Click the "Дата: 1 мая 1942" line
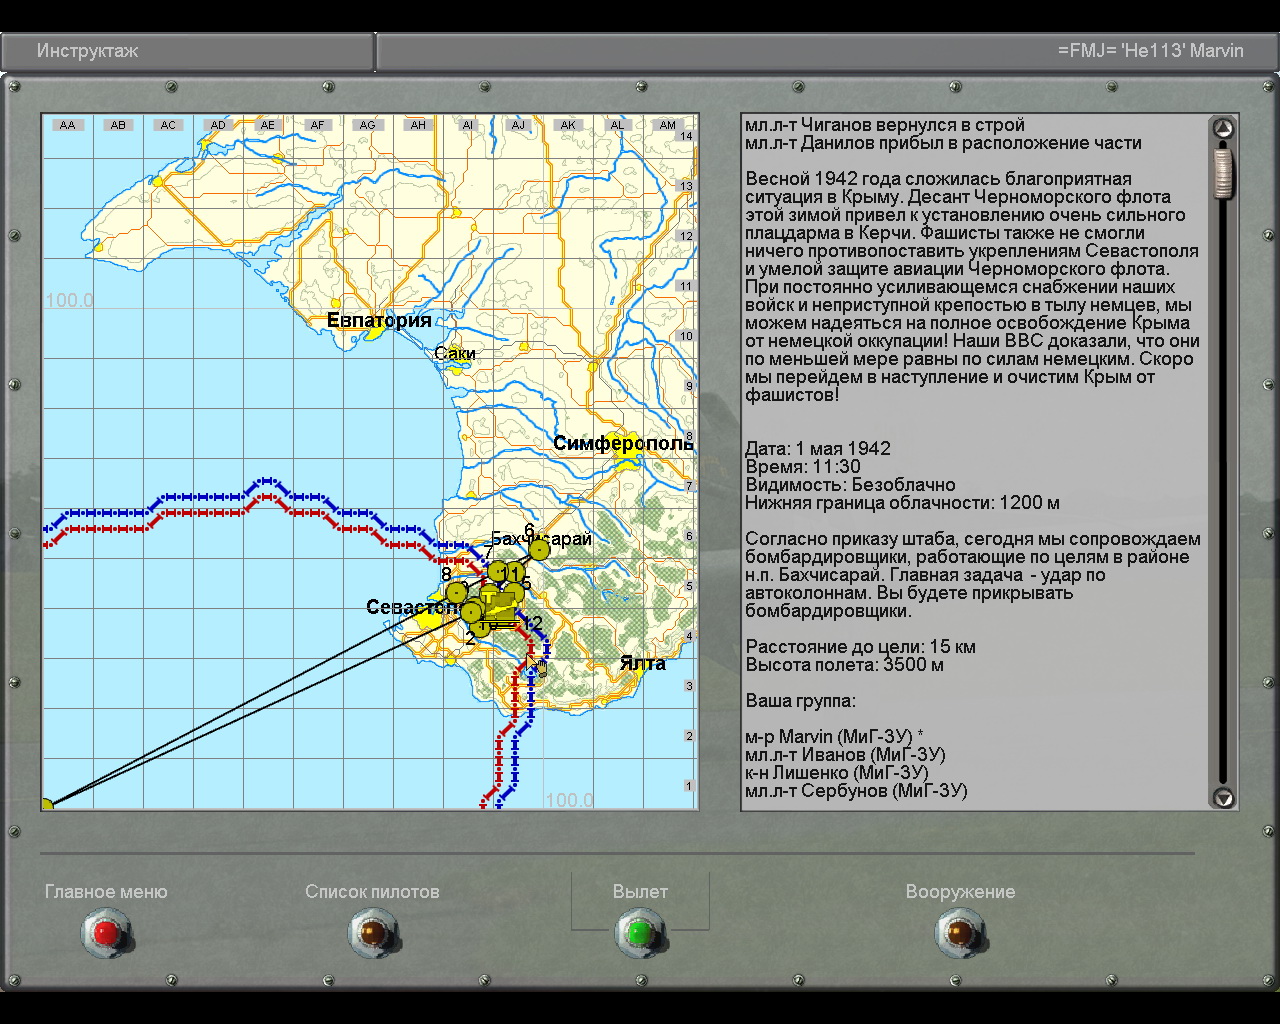 tap(818, 449)
